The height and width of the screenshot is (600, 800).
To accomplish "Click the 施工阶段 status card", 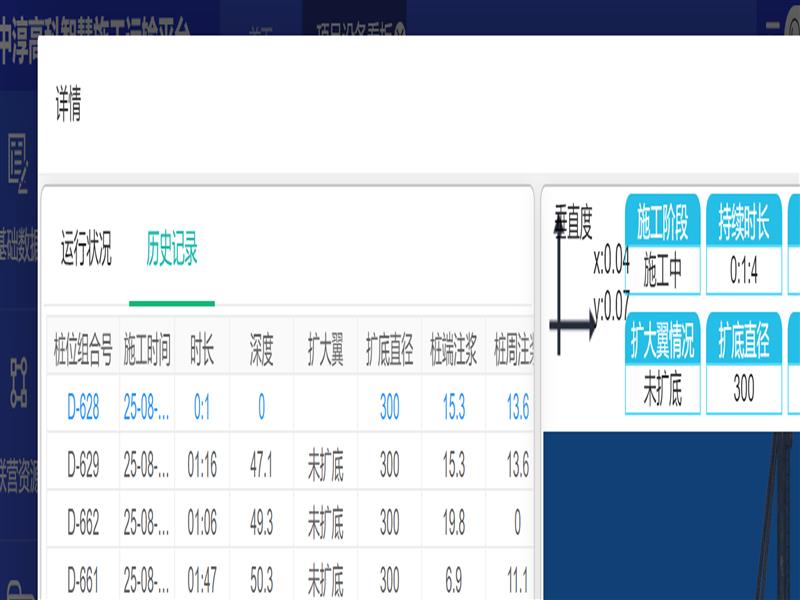I will point(662,245).
